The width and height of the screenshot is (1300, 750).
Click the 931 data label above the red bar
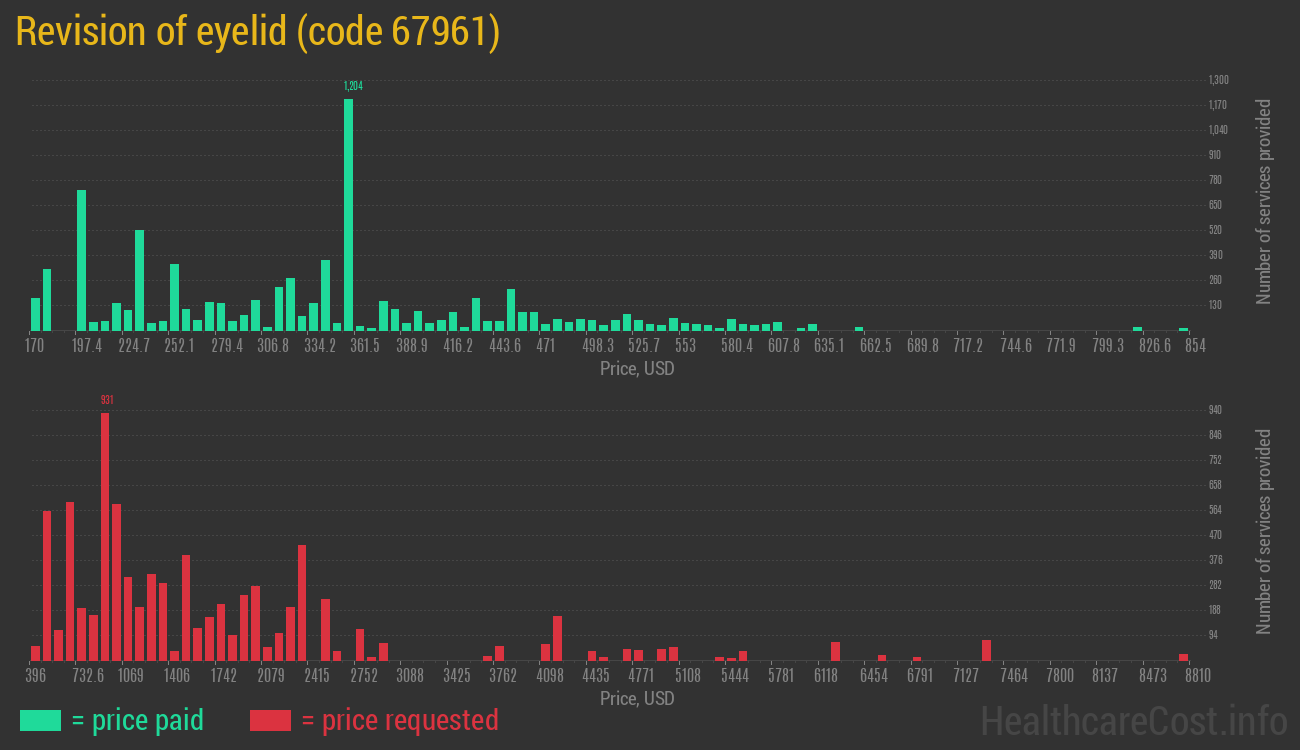point(106,400)
